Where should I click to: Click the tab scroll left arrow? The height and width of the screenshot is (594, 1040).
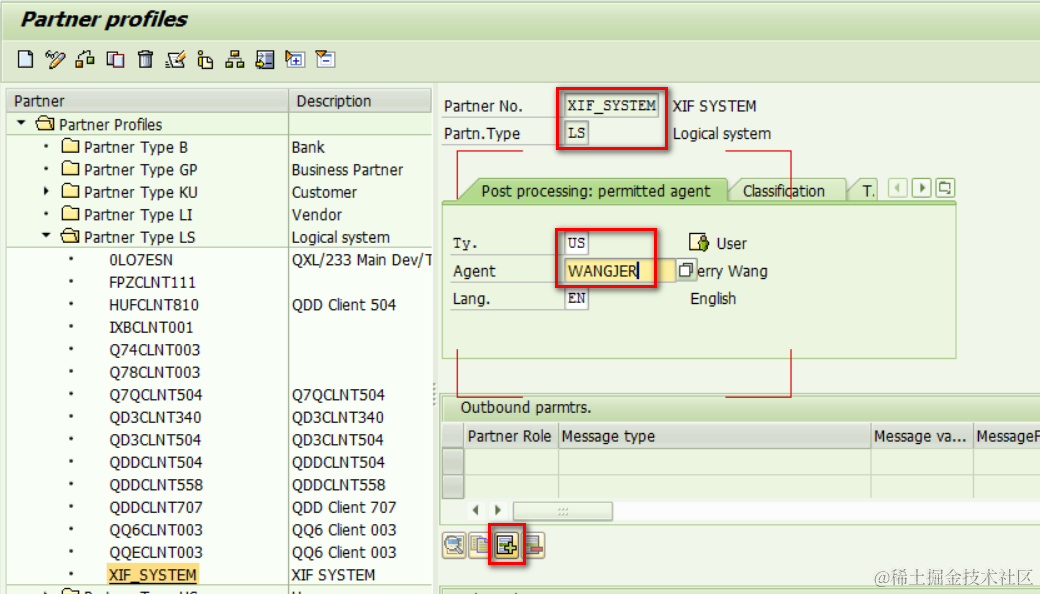click(x=897, y=188)
